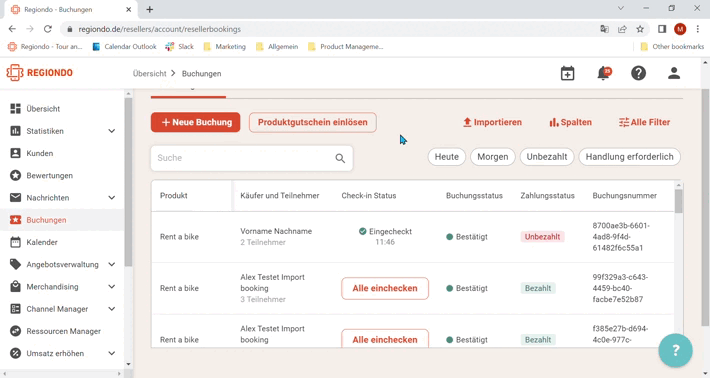Open the user account profile icon

[x=674, y=73]
